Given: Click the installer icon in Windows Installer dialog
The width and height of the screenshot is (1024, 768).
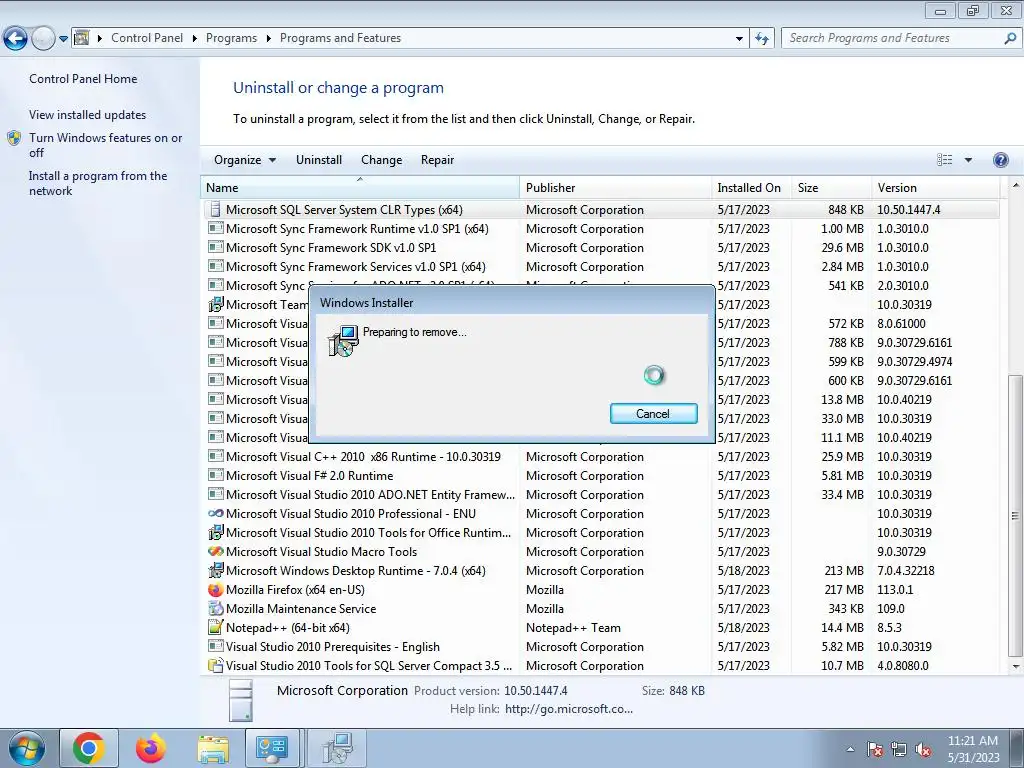Looking at the screenshot, I should (343, 340).
